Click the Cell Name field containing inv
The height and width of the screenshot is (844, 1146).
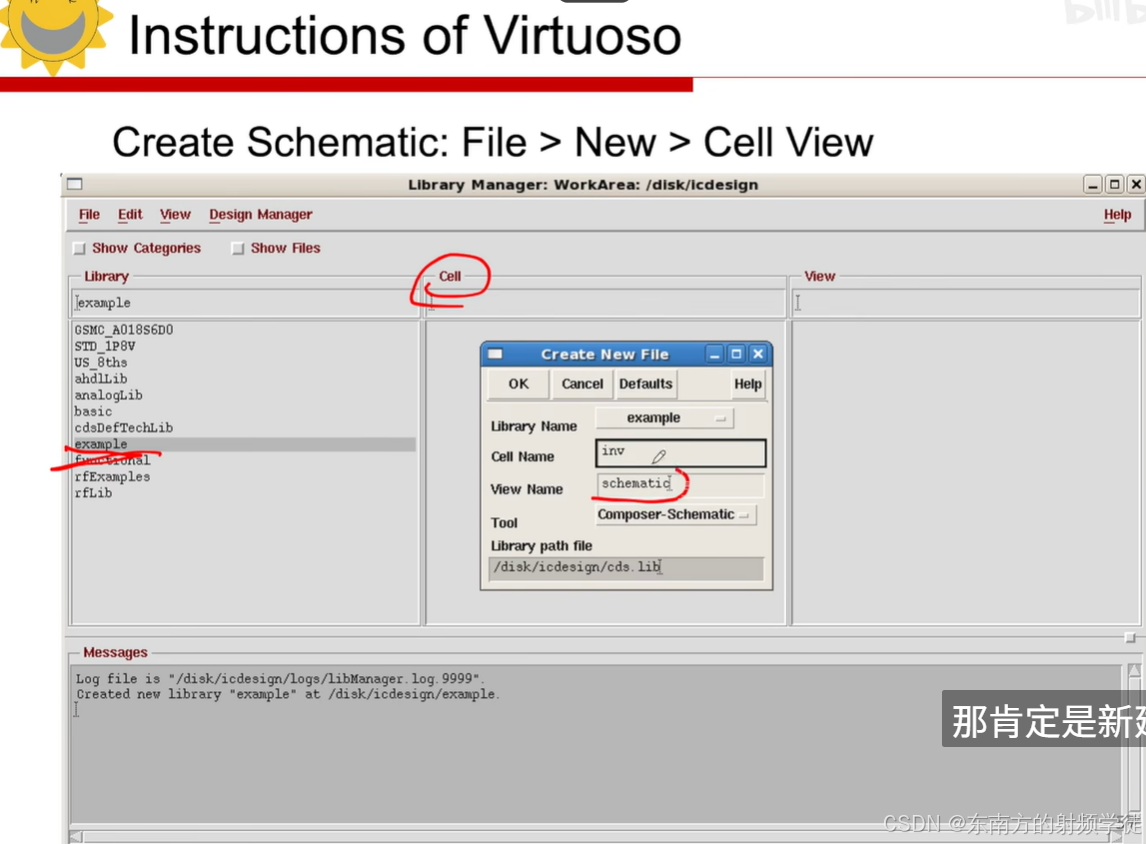(x=680, y=453)
